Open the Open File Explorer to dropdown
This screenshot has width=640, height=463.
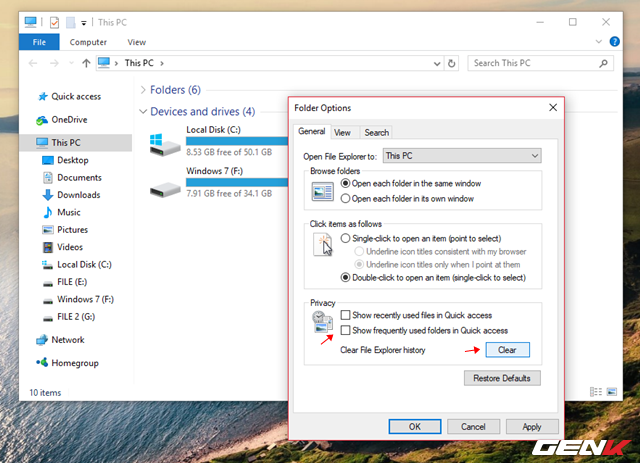click(462, 156)
